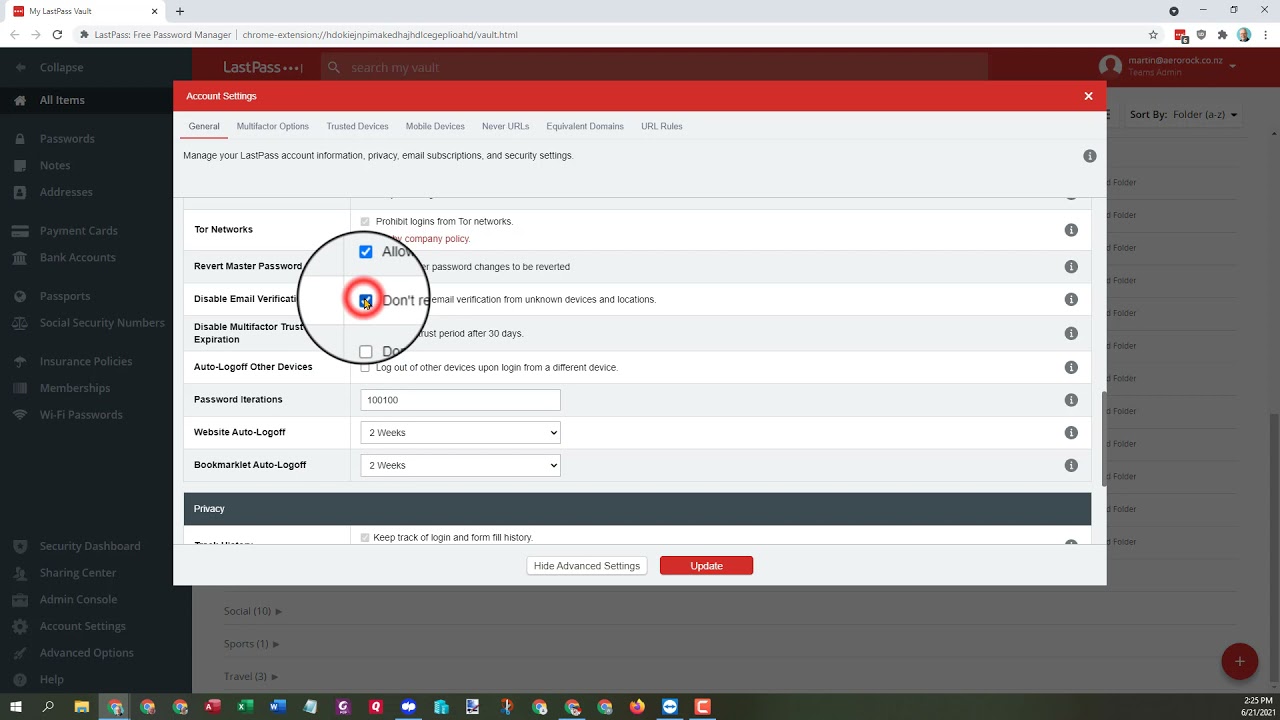Click the Password Iterations field
Viewport: 1280px width, 720px height.
[x=460, y=400]
